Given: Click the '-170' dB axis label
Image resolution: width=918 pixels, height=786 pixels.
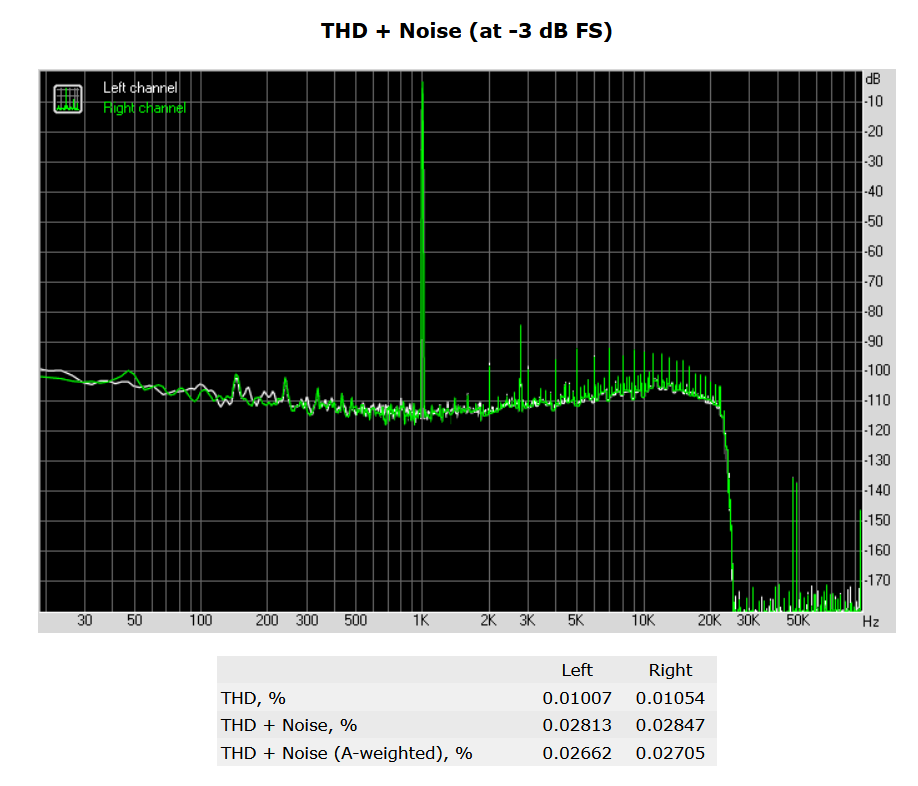Looking at the screenshot, I should (877, 580).
